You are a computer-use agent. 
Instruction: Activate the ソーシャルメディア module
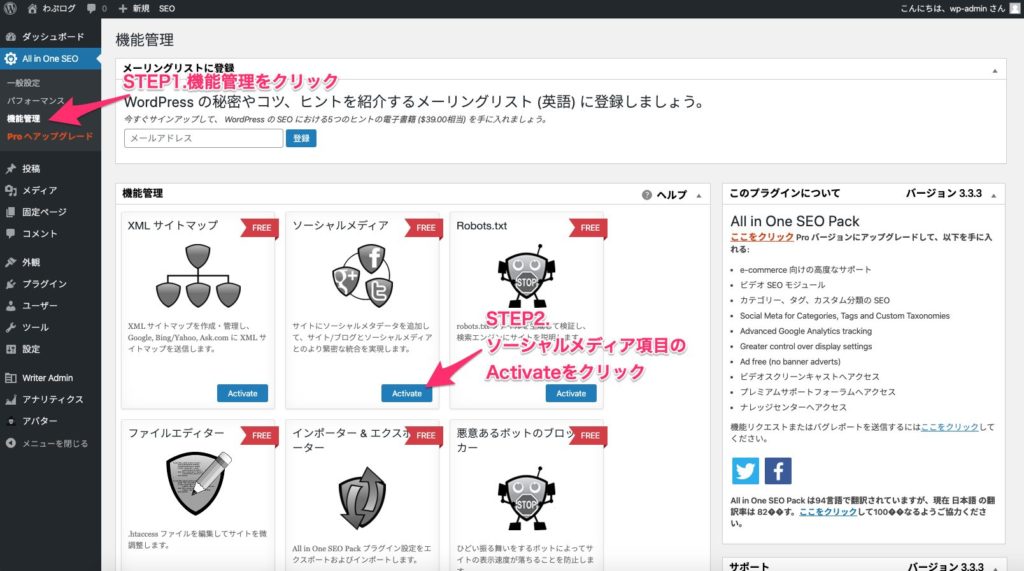pyautogui.click(x=407, y=393)
